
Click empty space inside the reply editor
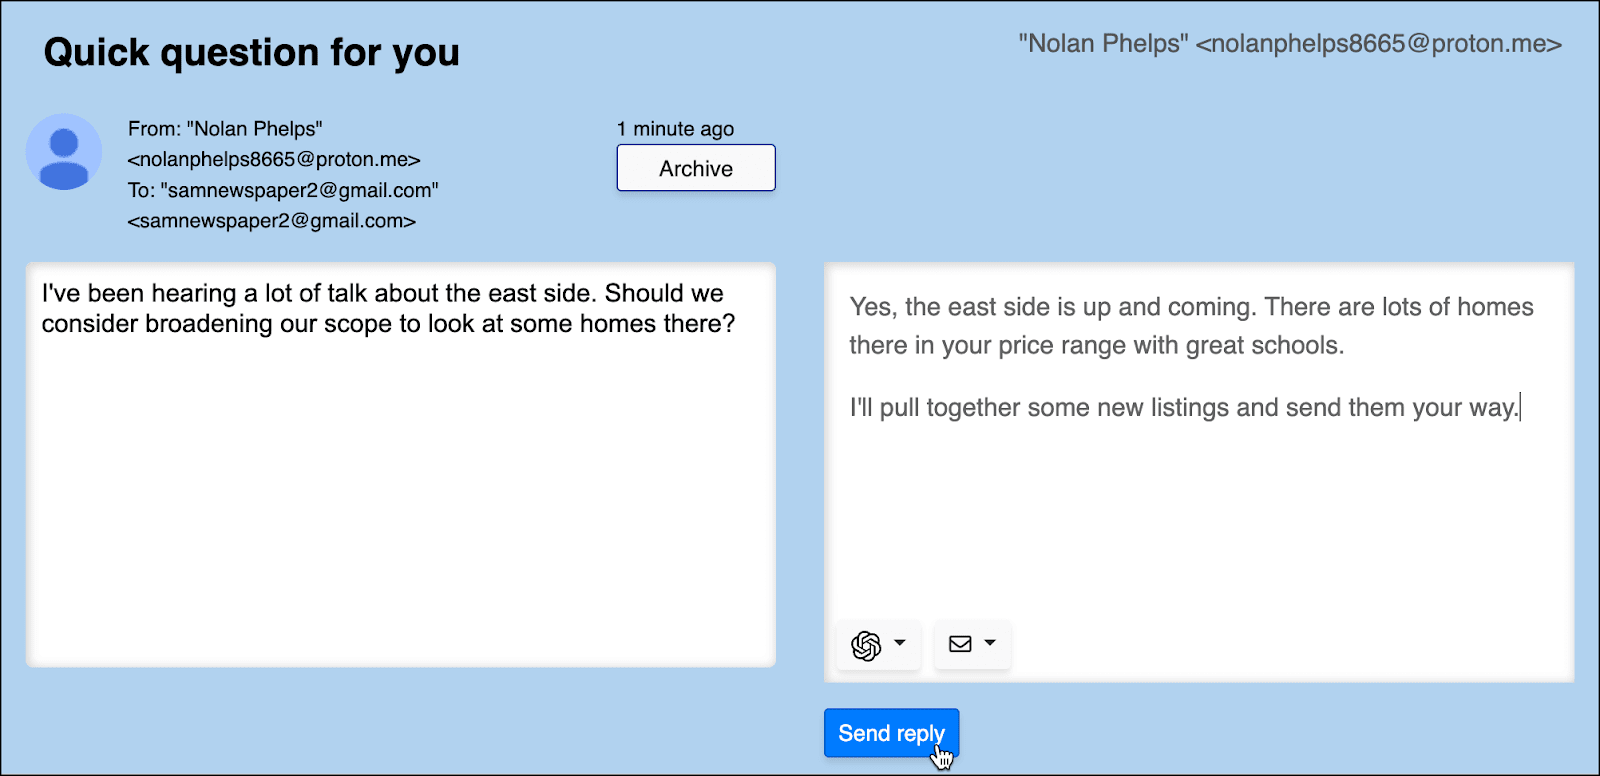pyautogui.click(x=1198, y=520)
